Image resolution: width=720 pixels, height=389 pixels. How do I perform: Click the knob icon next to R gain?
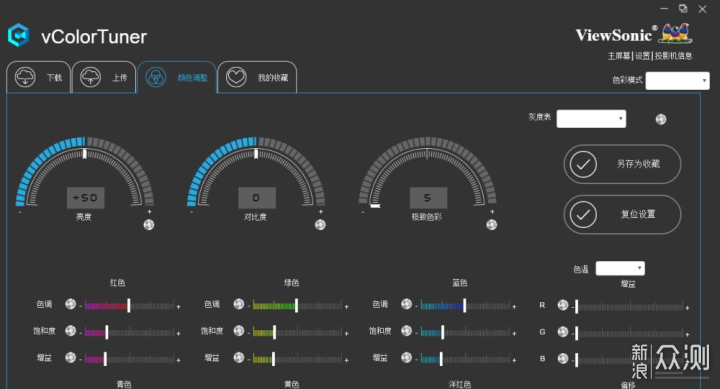[x=563, y=305]
